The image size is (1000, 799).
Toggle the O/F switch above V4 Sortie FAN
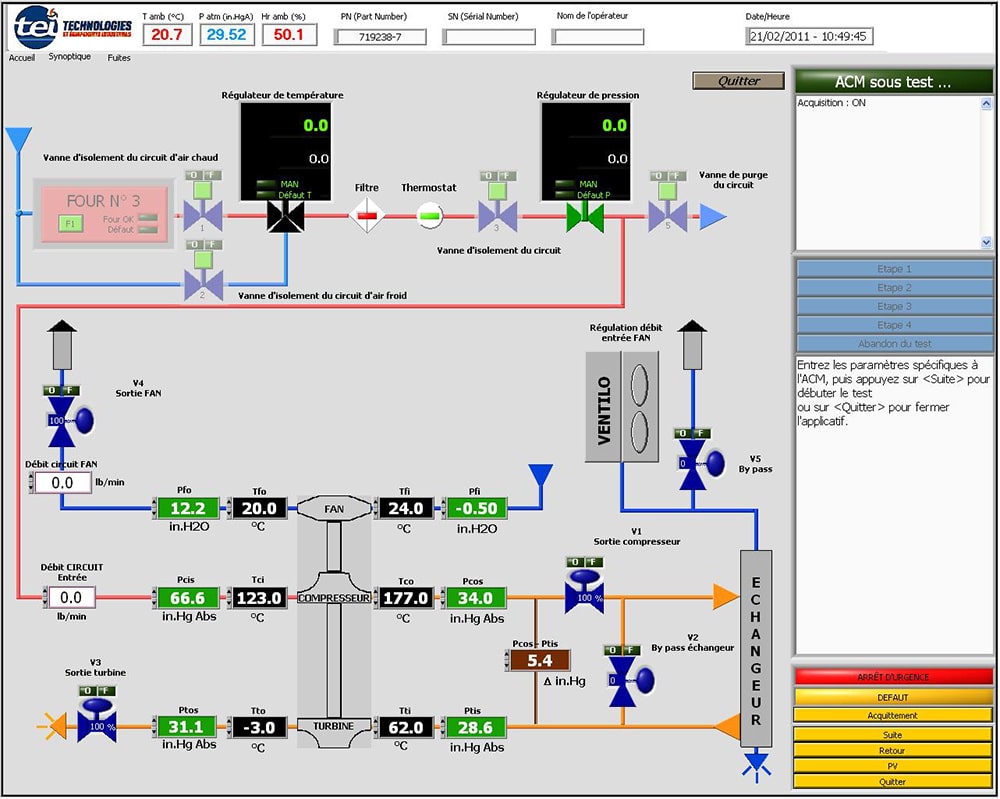click(x=61, y=390)
